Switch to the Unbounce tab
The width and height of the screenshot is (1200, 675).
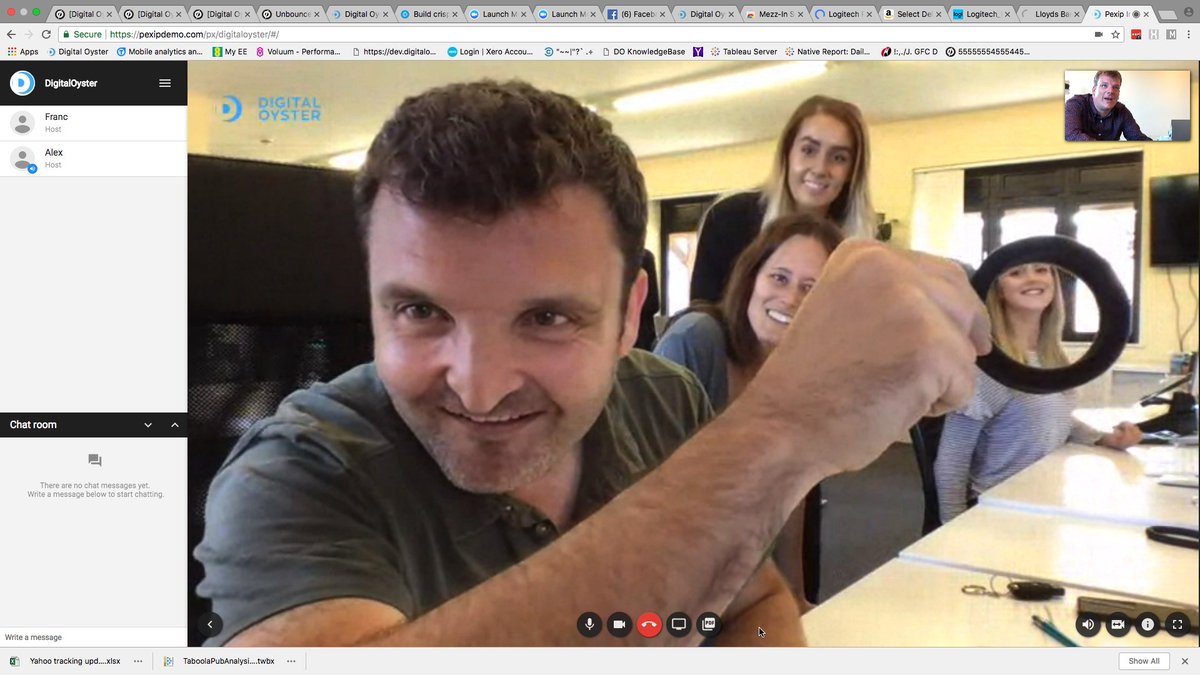point(289,14)
